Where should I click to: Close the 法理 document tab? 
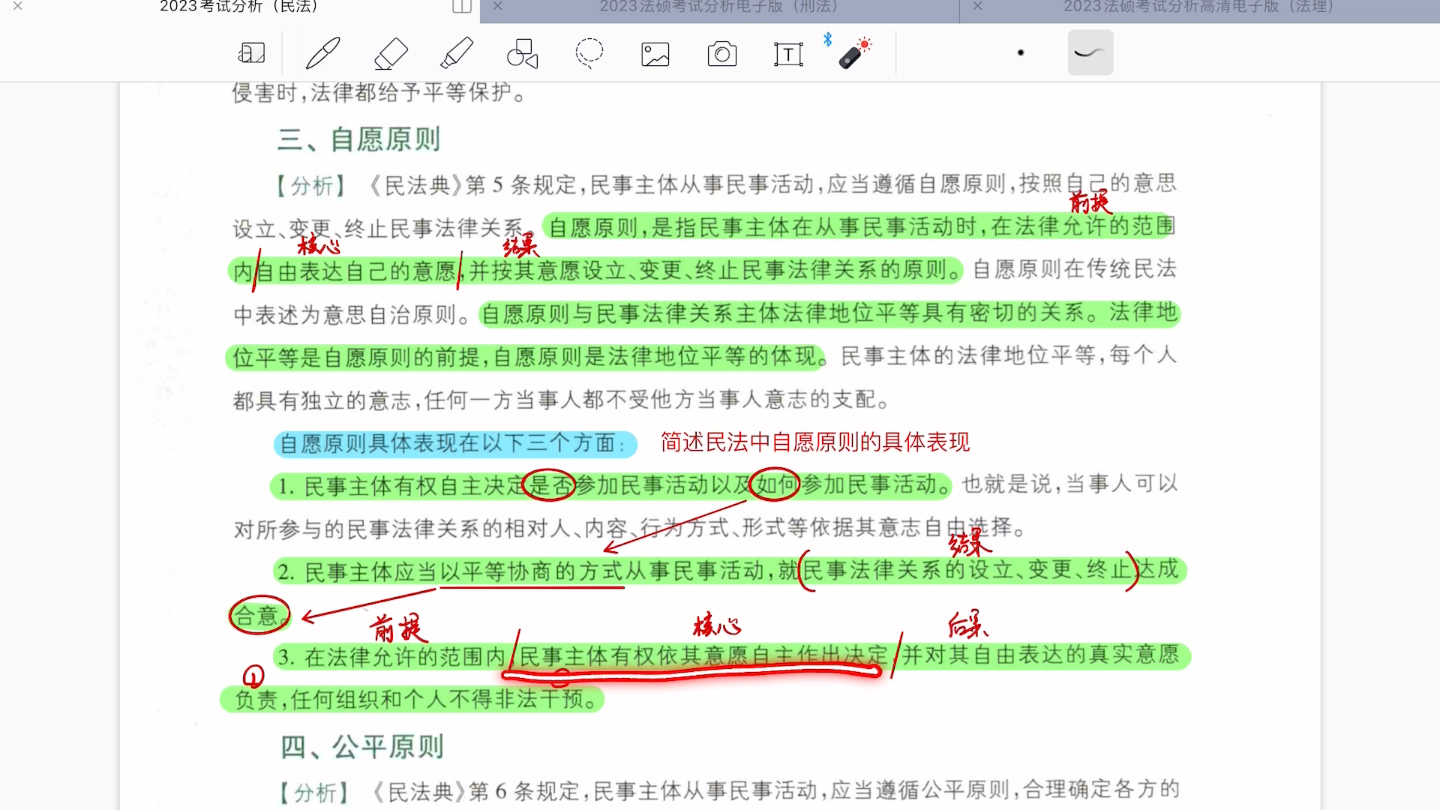click(x=978, y=6)
